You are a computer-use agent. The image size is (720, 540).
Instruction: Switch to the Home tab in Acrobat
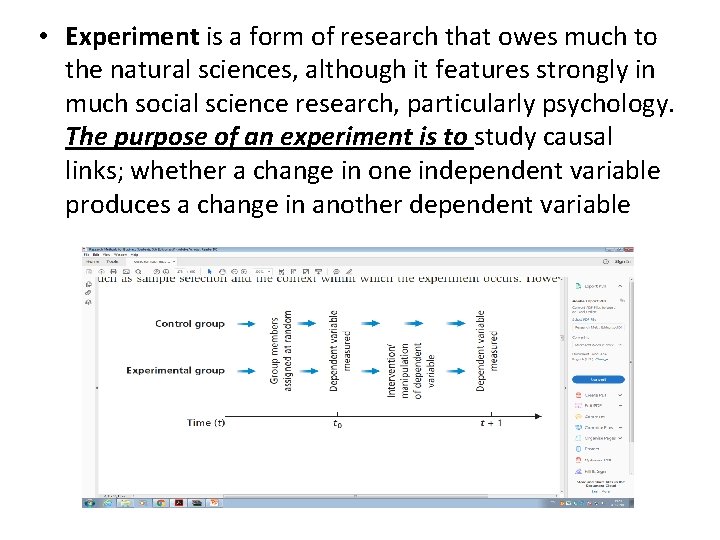tap(93, 262)
